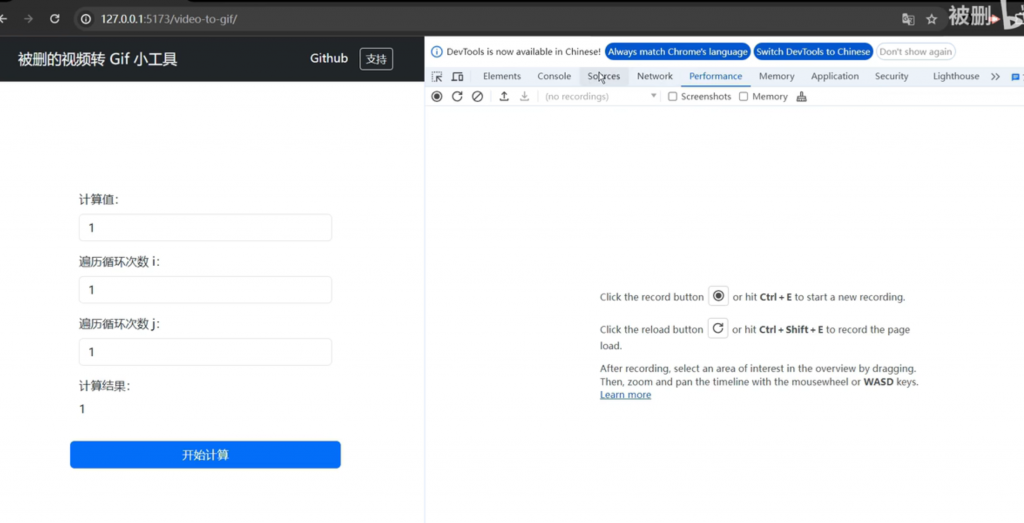Click the load profile upload icon
The width and height of the screenshot is (1024, 523).
504,97
